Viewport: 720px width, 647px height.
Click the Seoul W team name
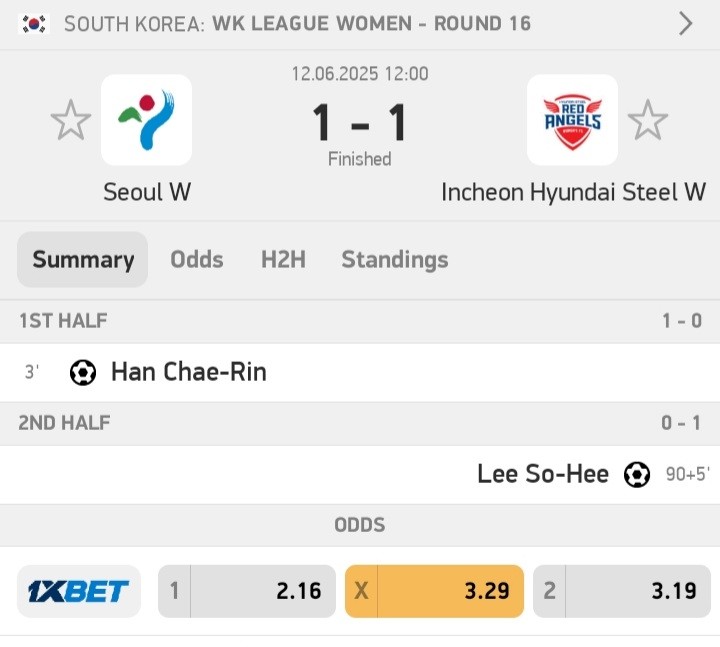click(x=147, y=192)
